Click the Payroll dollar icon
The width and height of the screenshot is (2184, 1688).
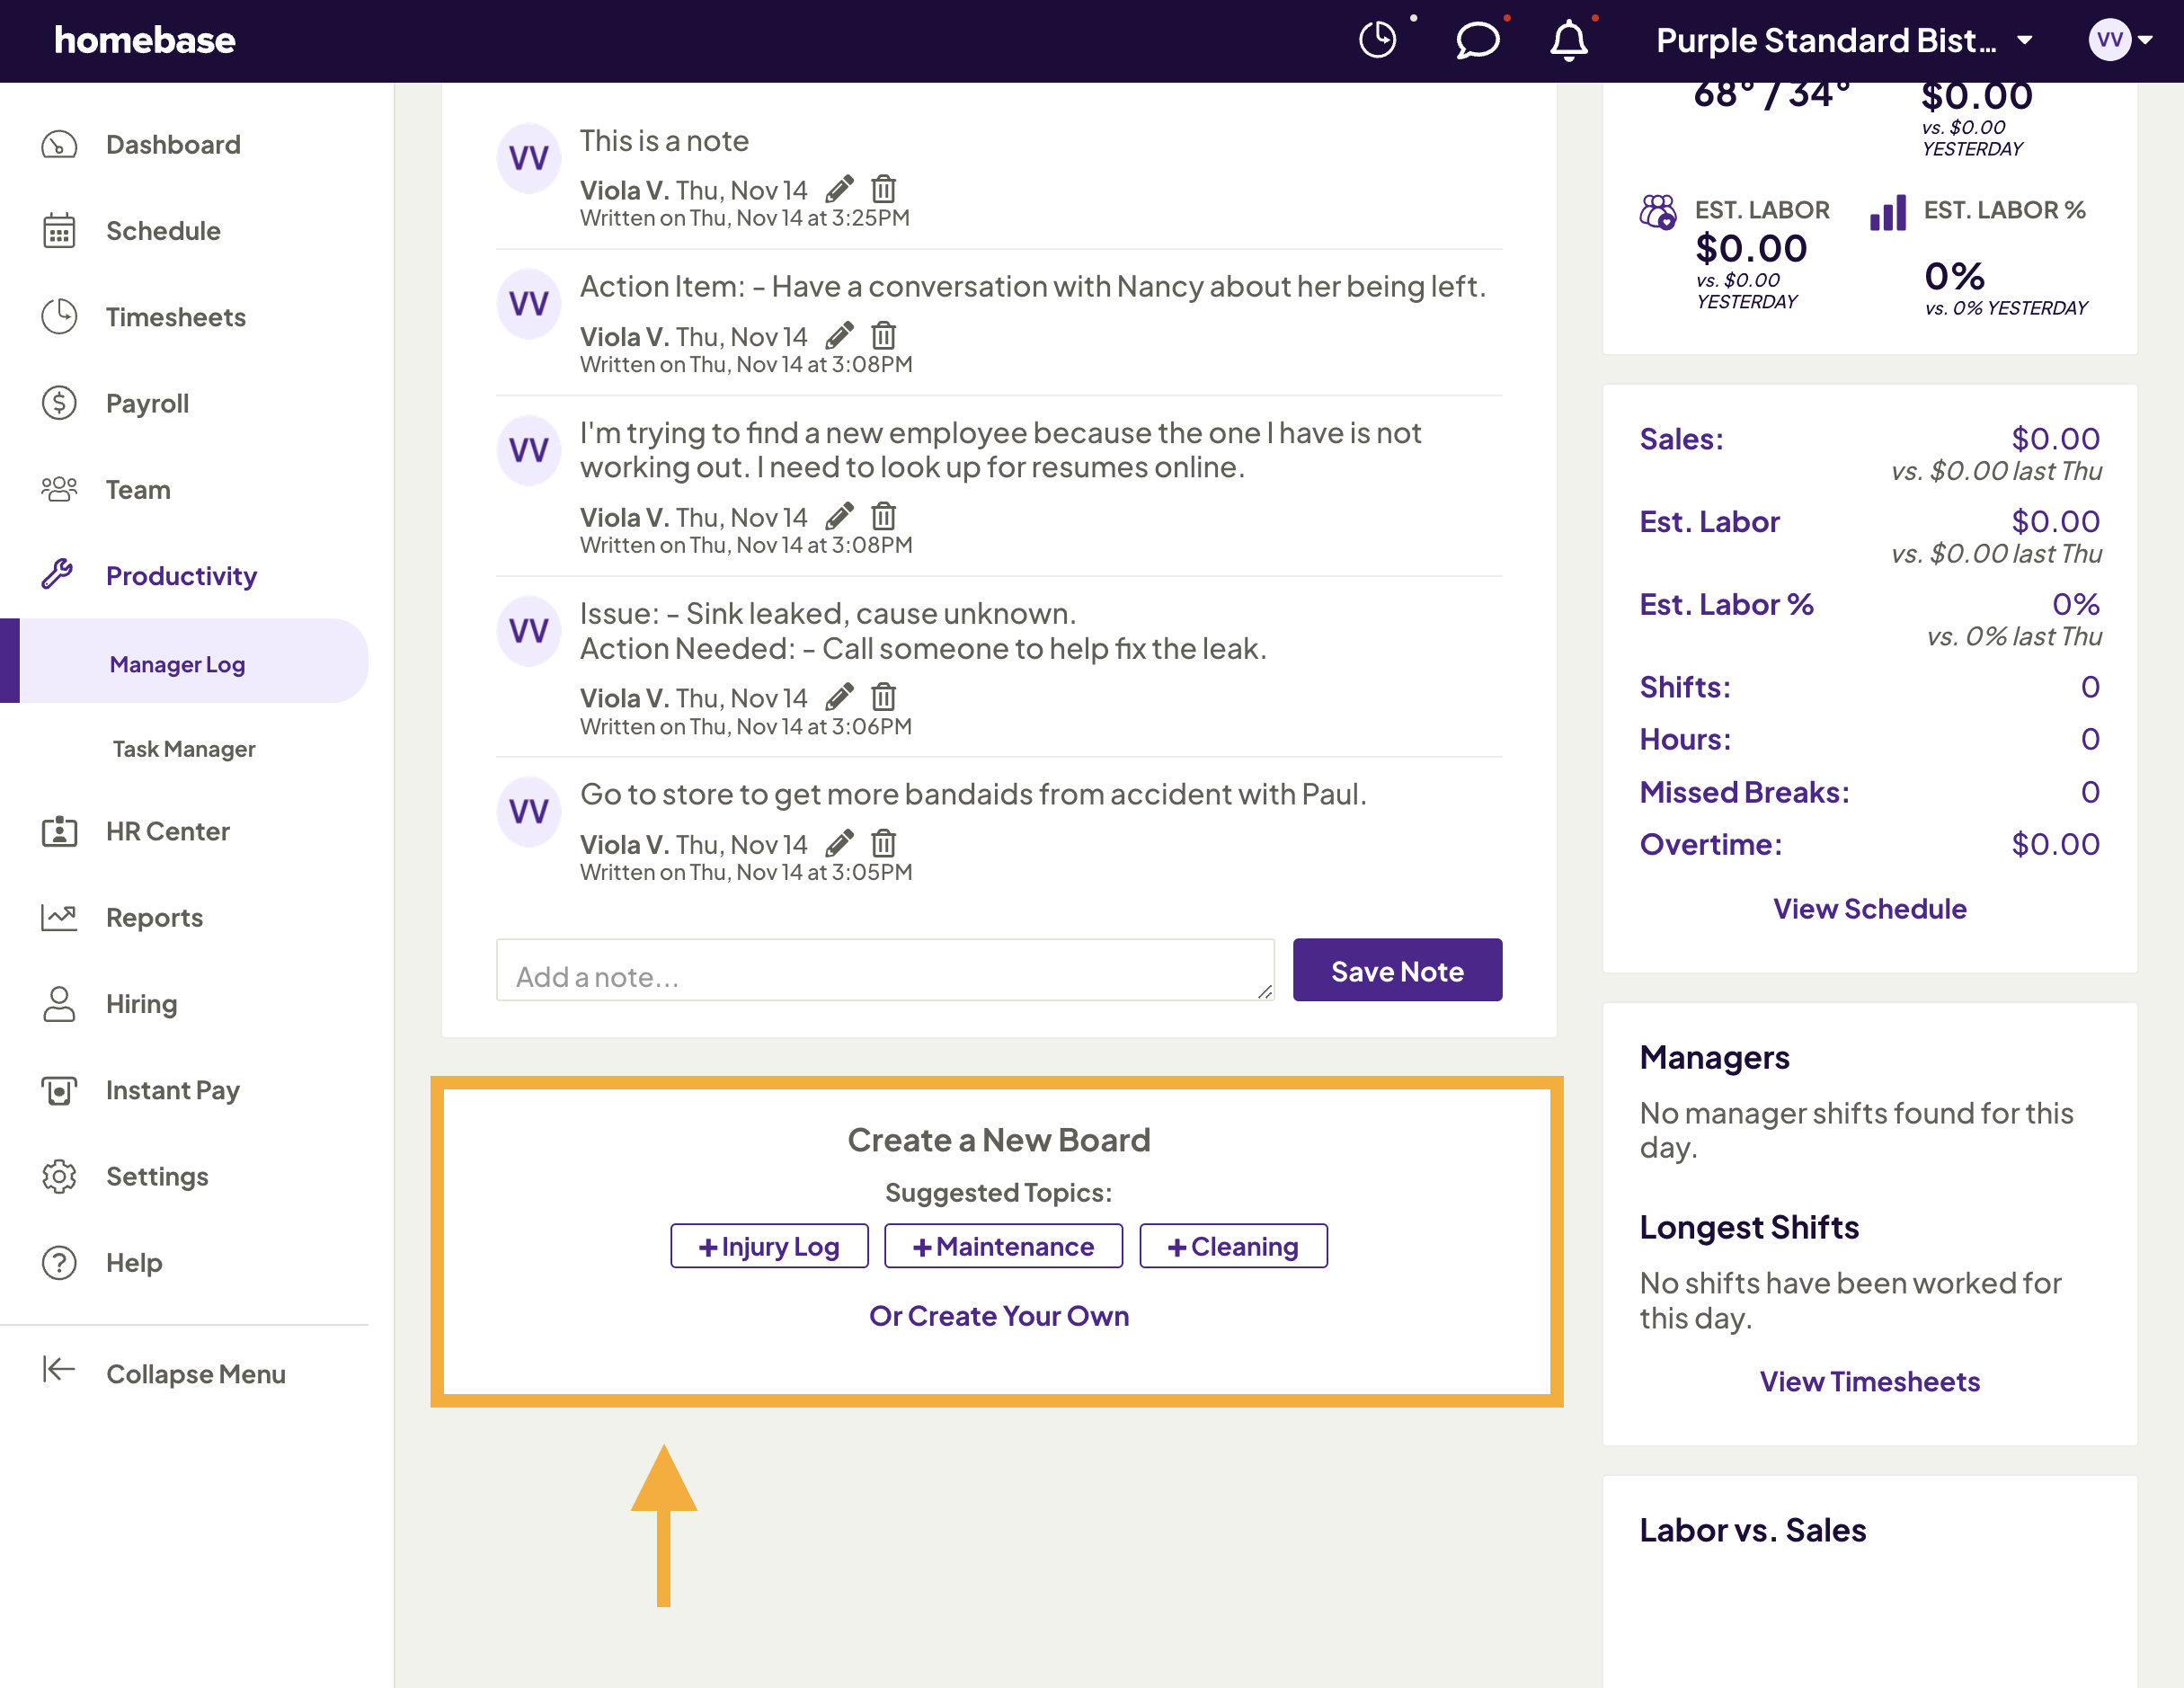(59, 402)
